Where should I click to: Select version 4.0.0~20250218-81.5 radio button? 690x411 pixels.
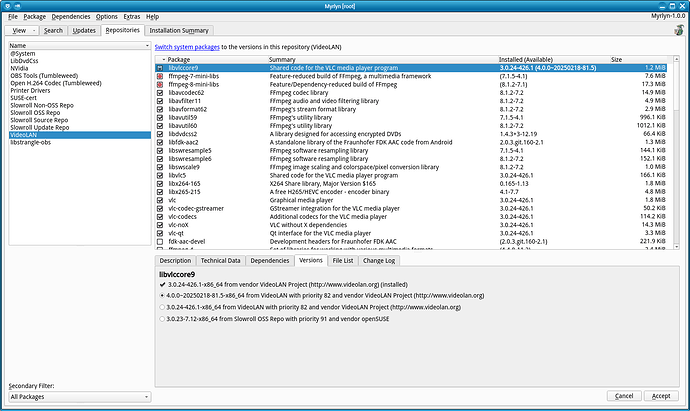click(162, 296)
